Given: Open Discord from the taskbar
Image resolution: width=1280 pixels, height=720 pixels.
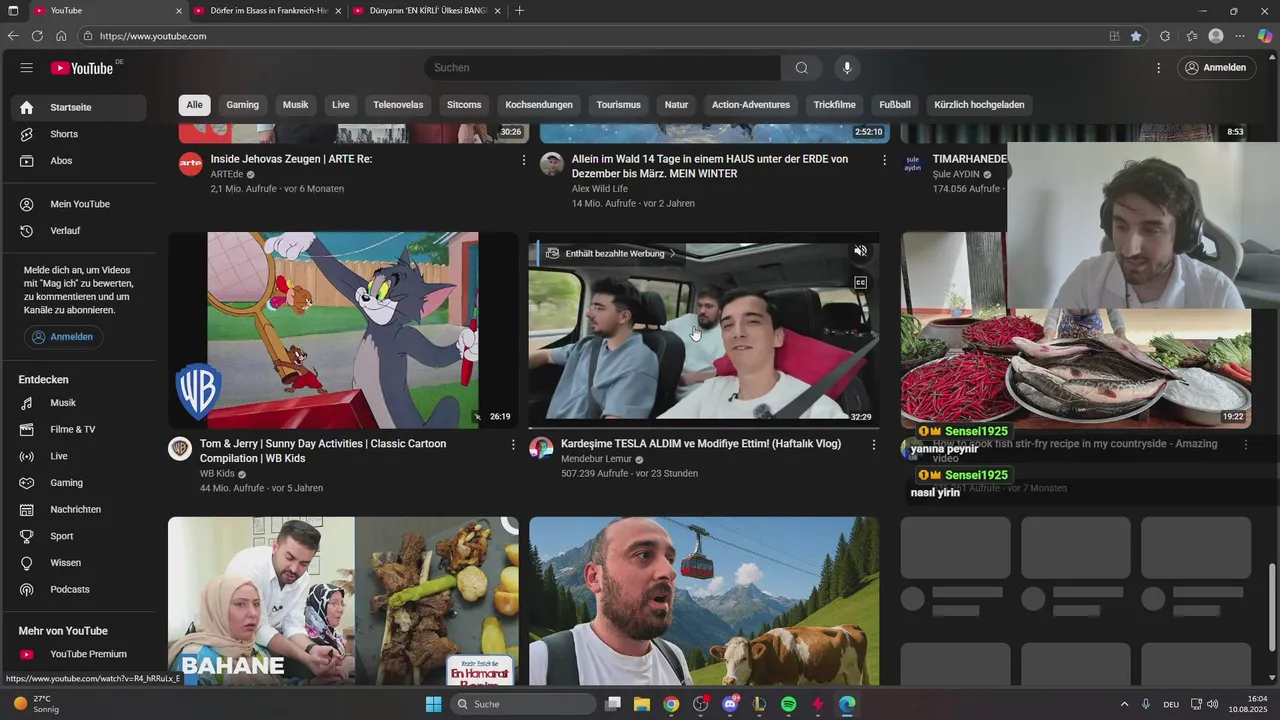Looking at the screenshot, I should [730, 704].
